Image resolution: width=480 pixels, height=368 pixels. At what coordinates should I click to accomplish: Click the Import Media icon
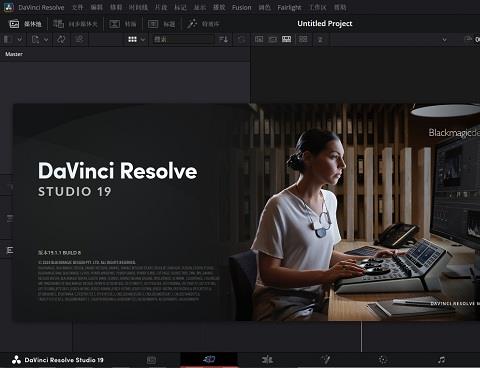[35, 39]
